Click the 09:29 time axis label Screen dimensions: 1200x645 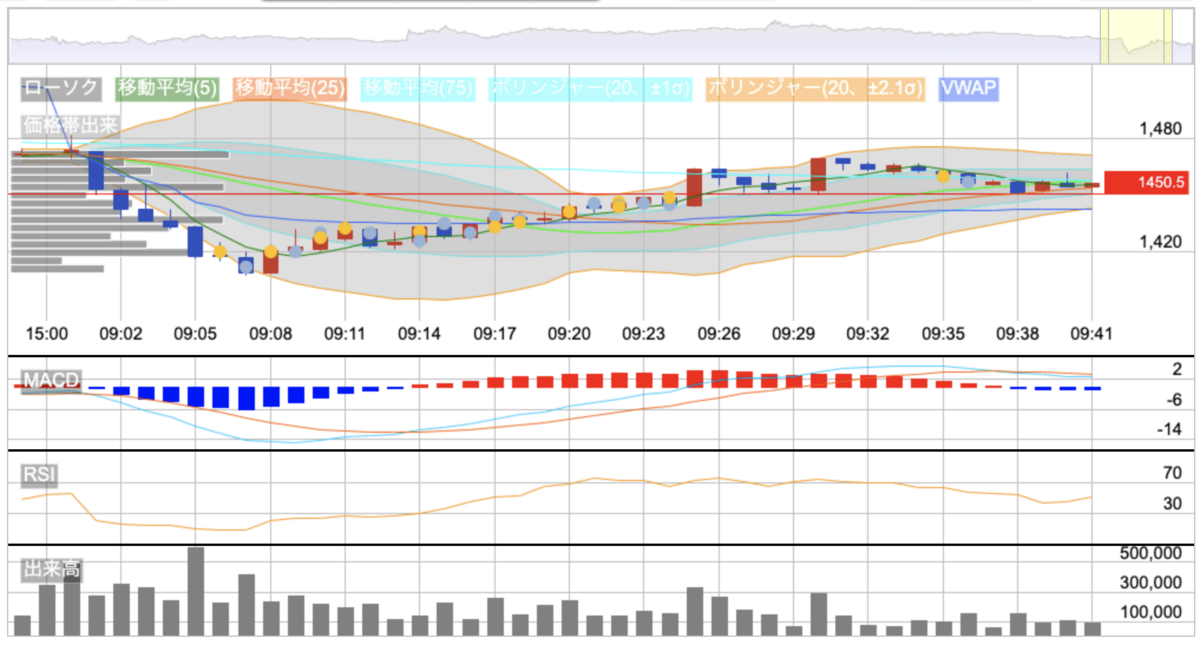(794, 332)
